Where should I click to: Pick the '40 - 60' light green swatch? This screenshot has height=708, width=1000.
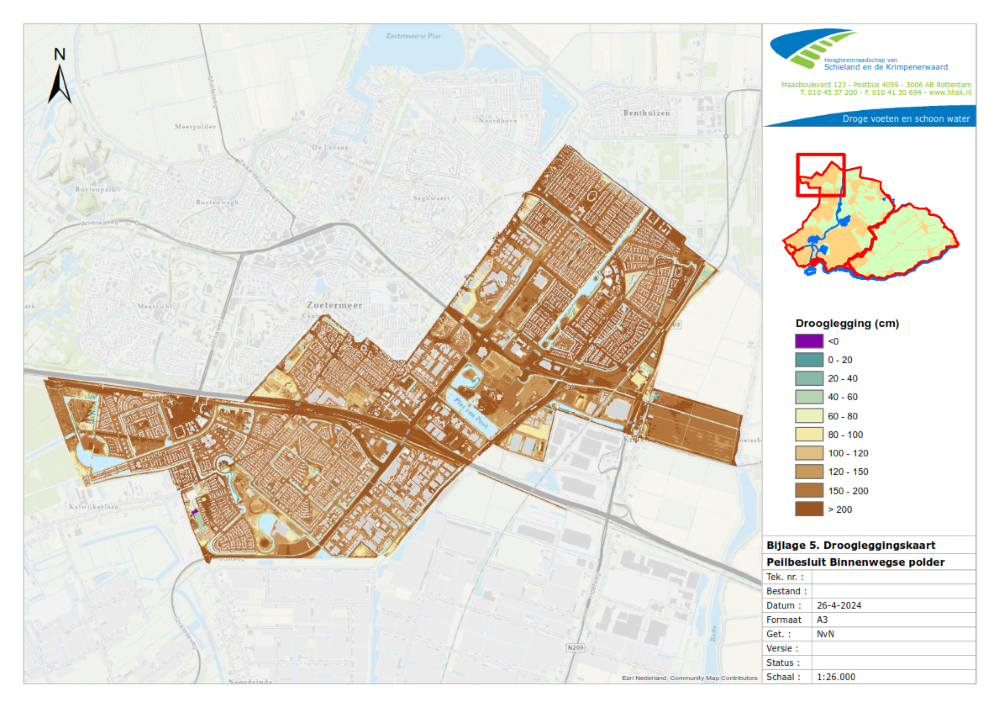[809, 397]
